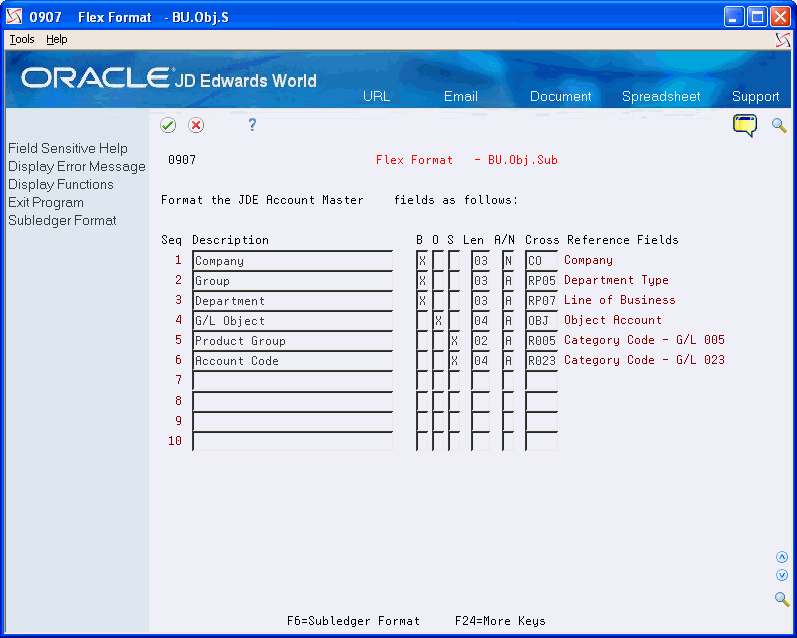Click the Category Code - G/L 023 text
Screen dimensions: 797x638
[644, 360]
